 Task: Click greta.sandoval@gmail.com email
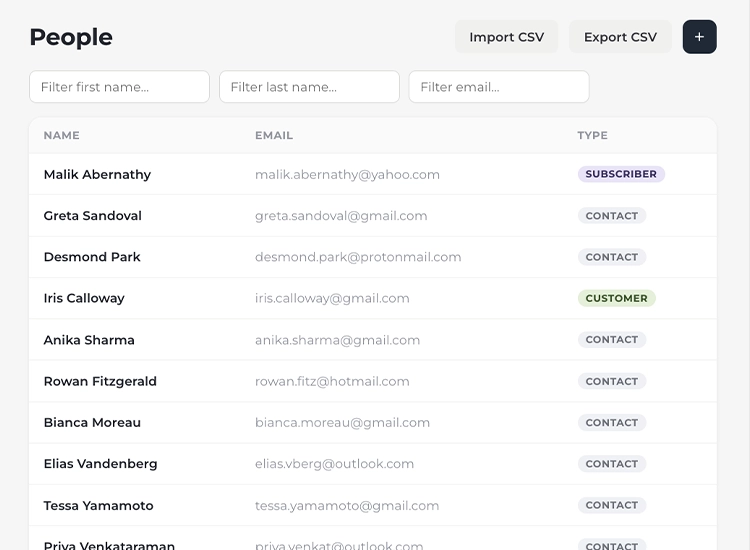[341, 216]
